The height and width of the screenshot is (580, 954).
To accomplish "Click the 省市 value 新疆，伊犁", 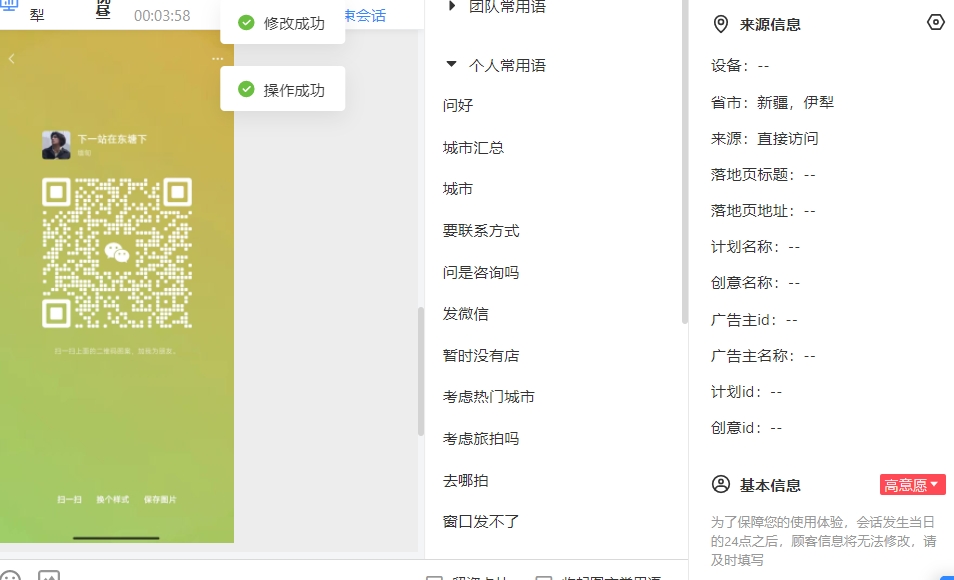I will [x=795, y=102].
